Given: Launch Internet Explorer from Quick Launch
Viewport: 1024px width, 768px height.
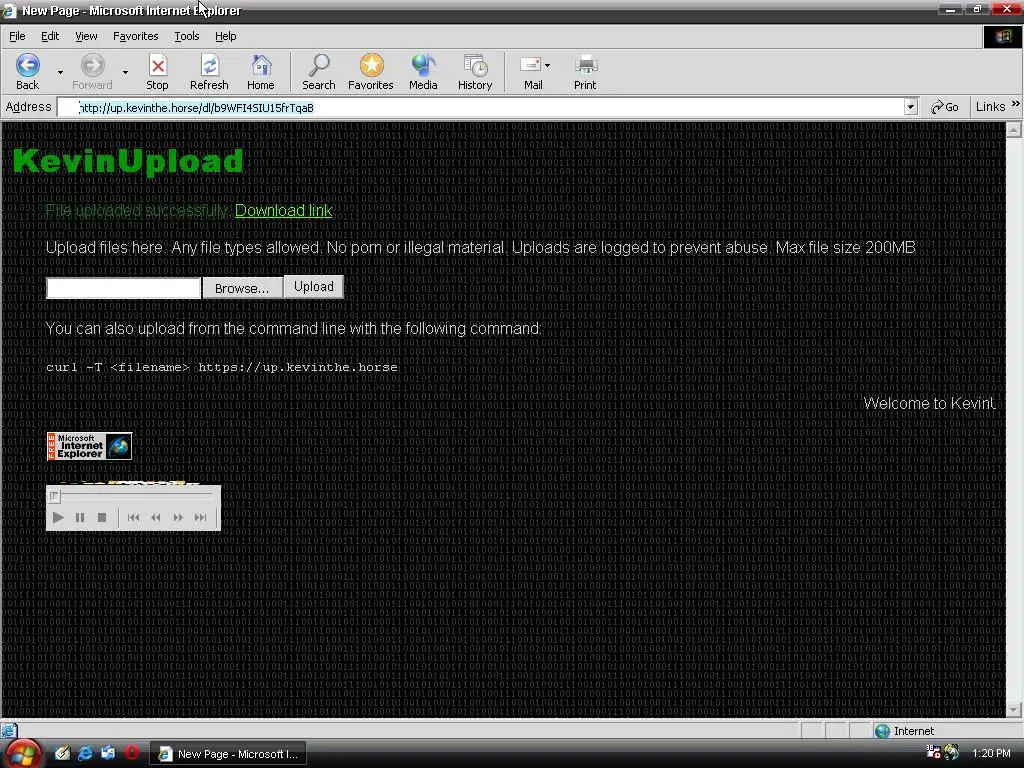Looking at the screenshot, I should 85,753.
